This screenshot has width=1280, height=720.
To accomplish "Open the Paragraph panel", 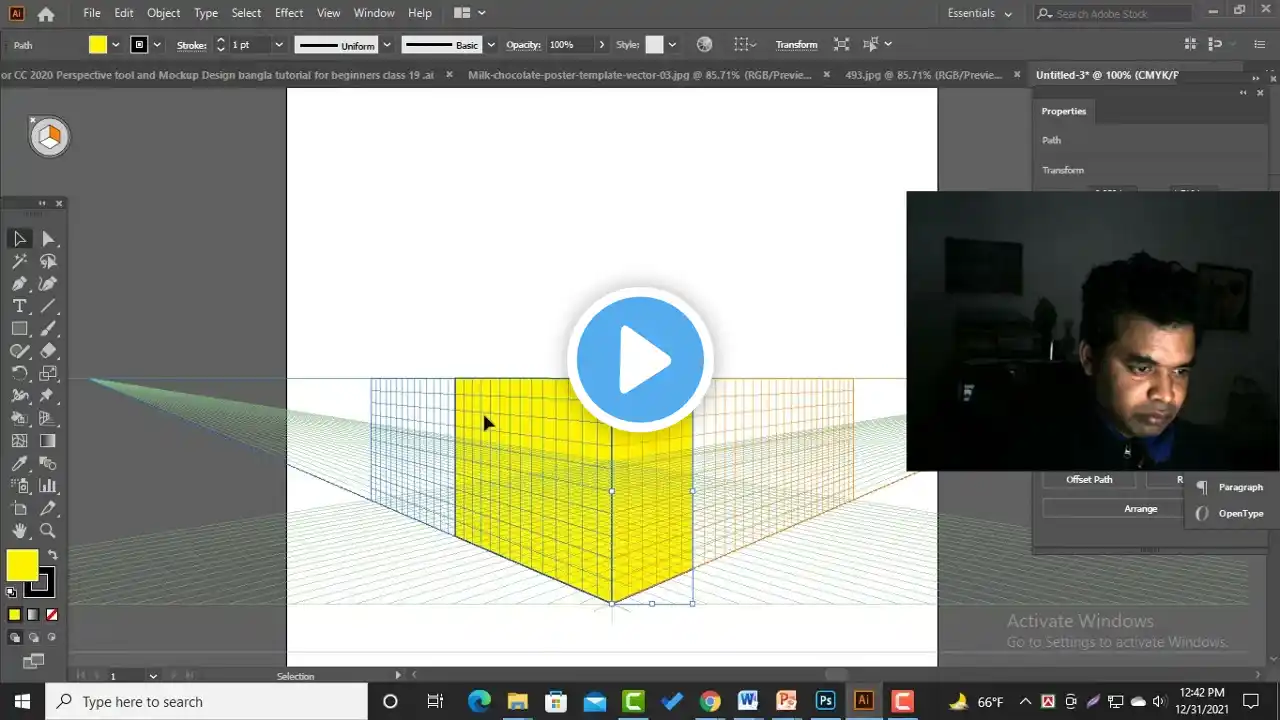I will (1229, 487).
